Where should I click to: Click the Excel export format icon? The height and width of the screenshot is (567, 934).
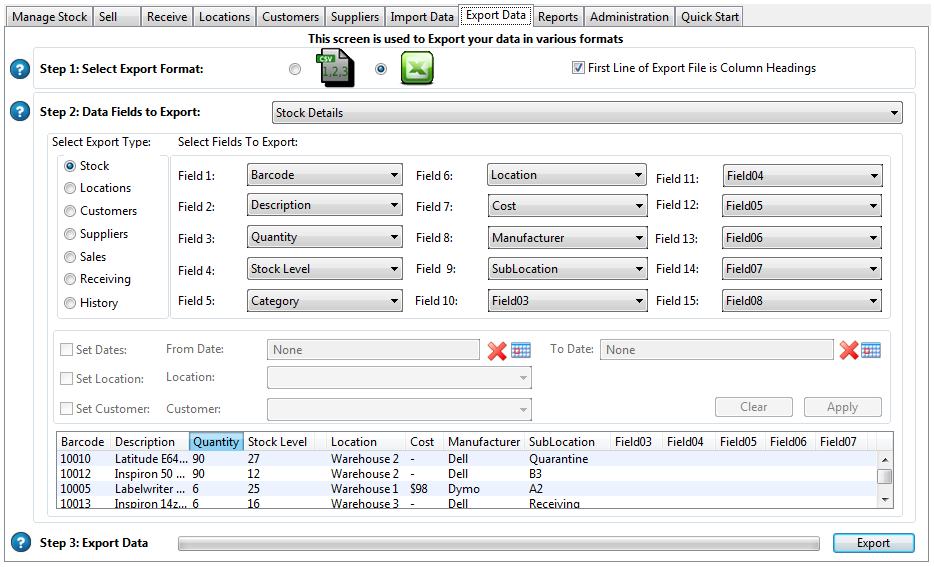[417, 69]
